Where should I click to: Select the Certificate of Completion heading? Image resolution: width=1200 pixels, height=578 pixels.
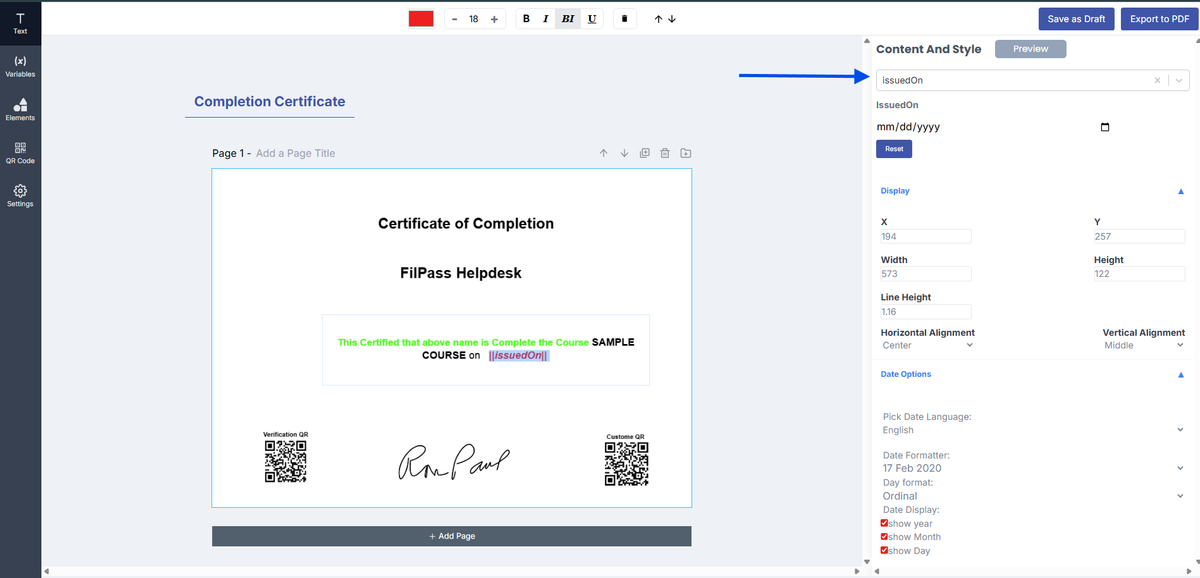(466, 224)
